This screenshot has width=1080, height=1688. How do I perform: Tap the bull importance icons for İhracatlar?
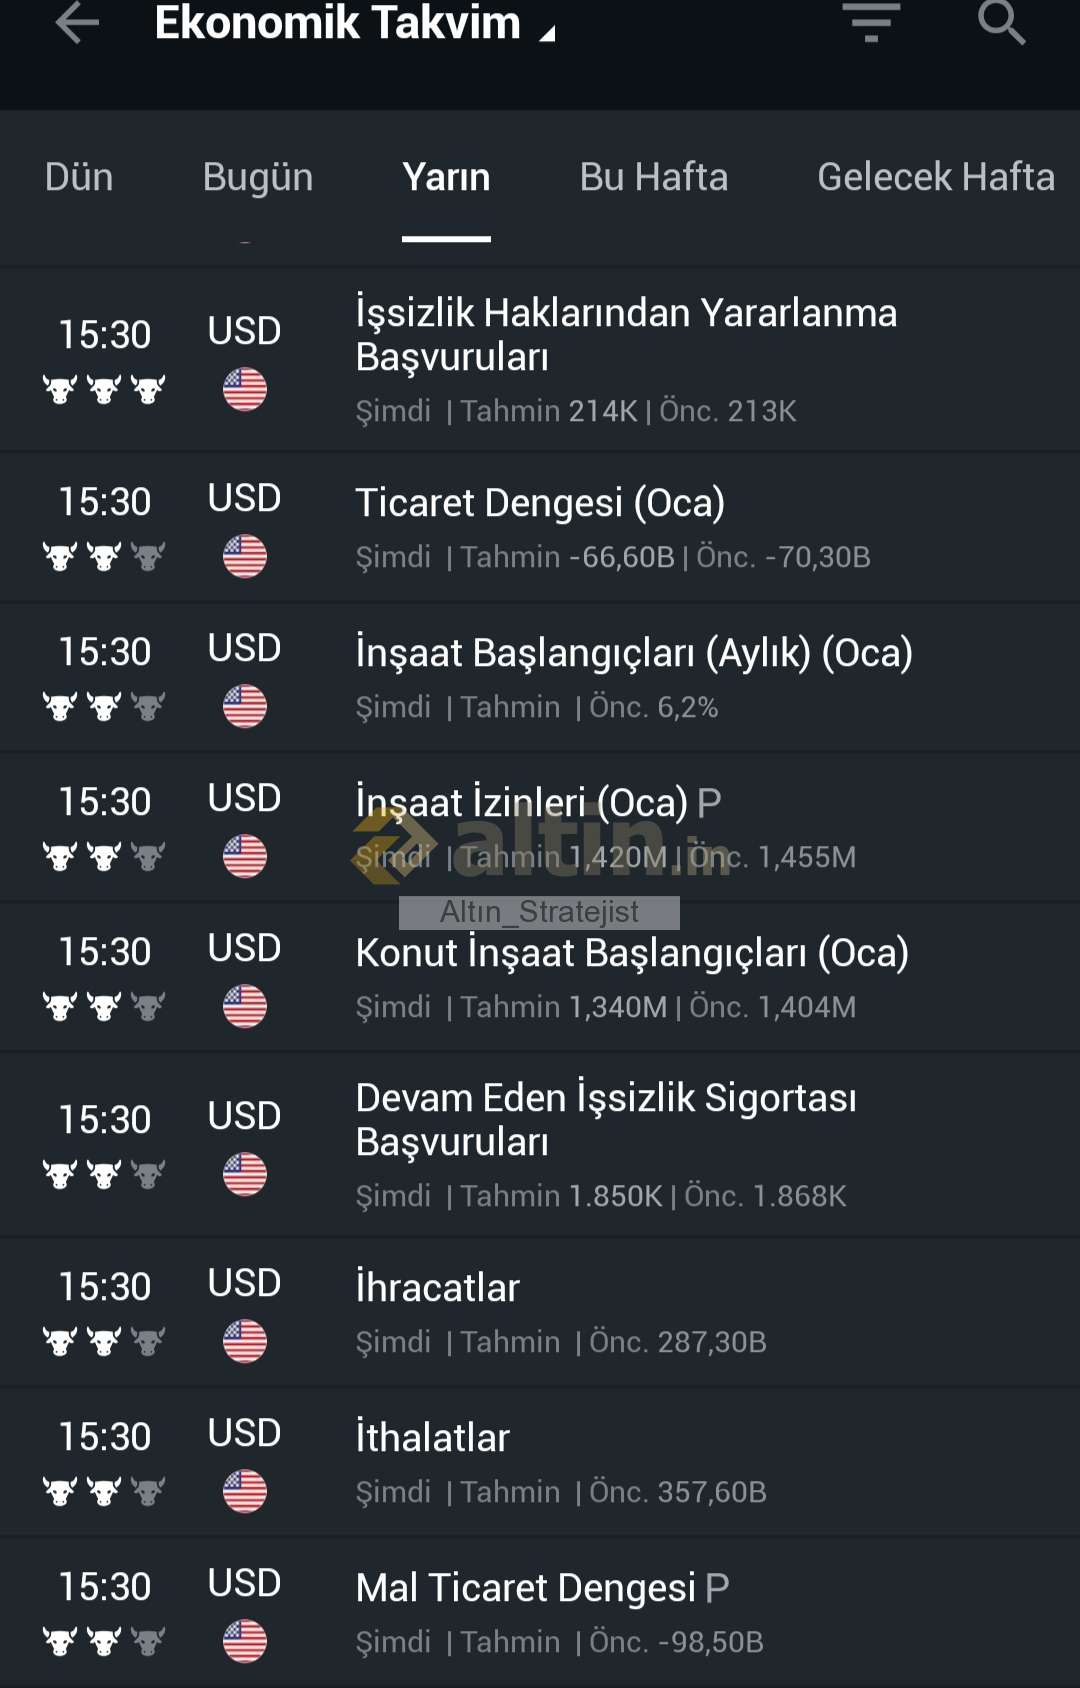pos(104,1341)
